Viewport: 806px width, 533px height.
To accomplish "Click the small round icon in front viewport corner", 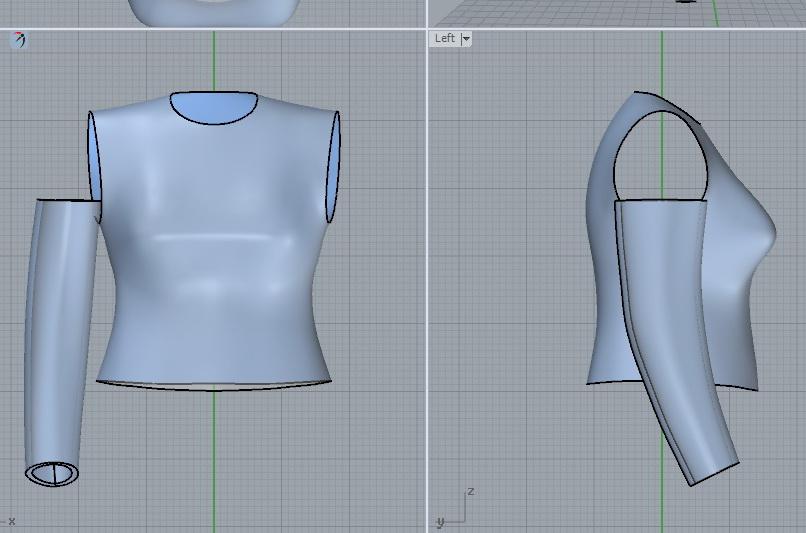I will tap(19, 40).
